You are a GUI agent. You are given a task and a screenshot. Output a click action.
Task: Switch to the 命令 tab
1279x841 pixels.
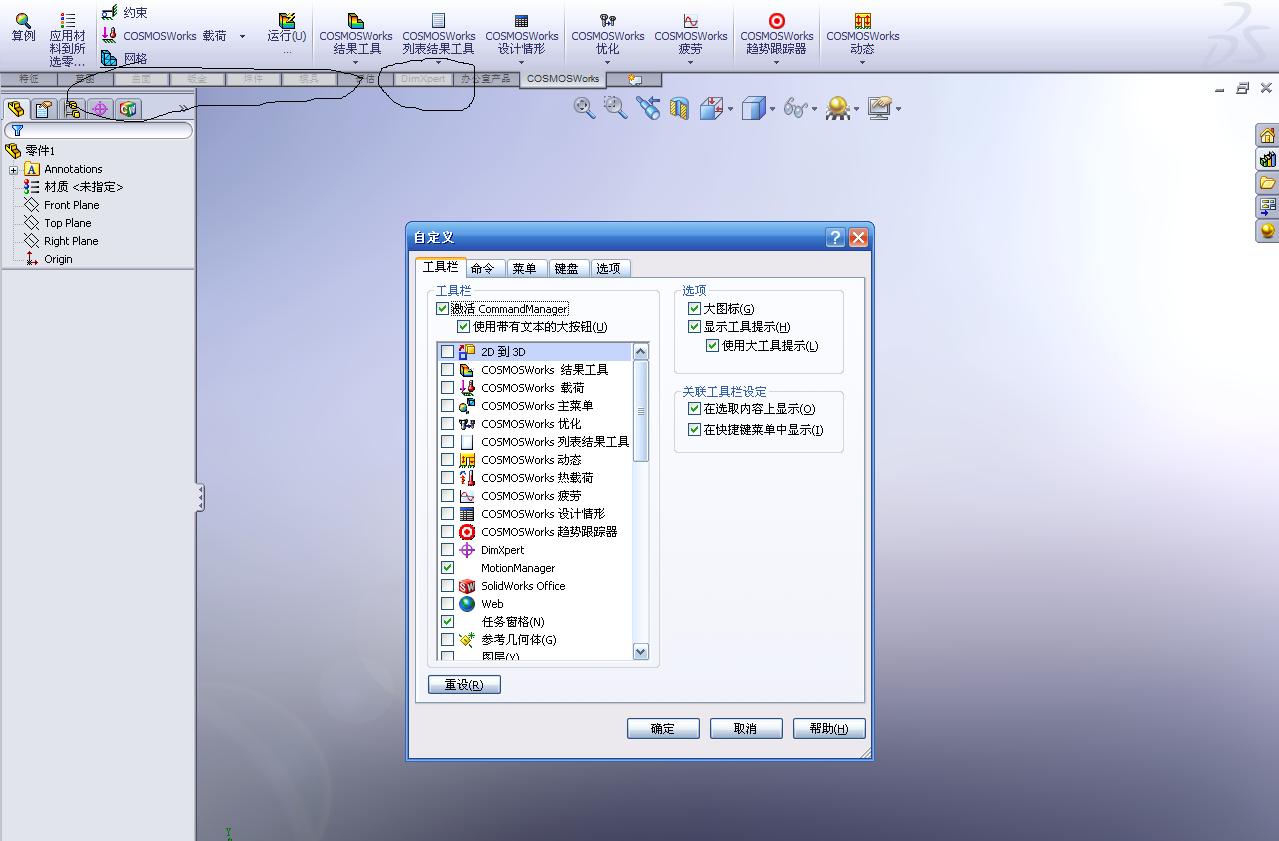click(x=483, y=268)
